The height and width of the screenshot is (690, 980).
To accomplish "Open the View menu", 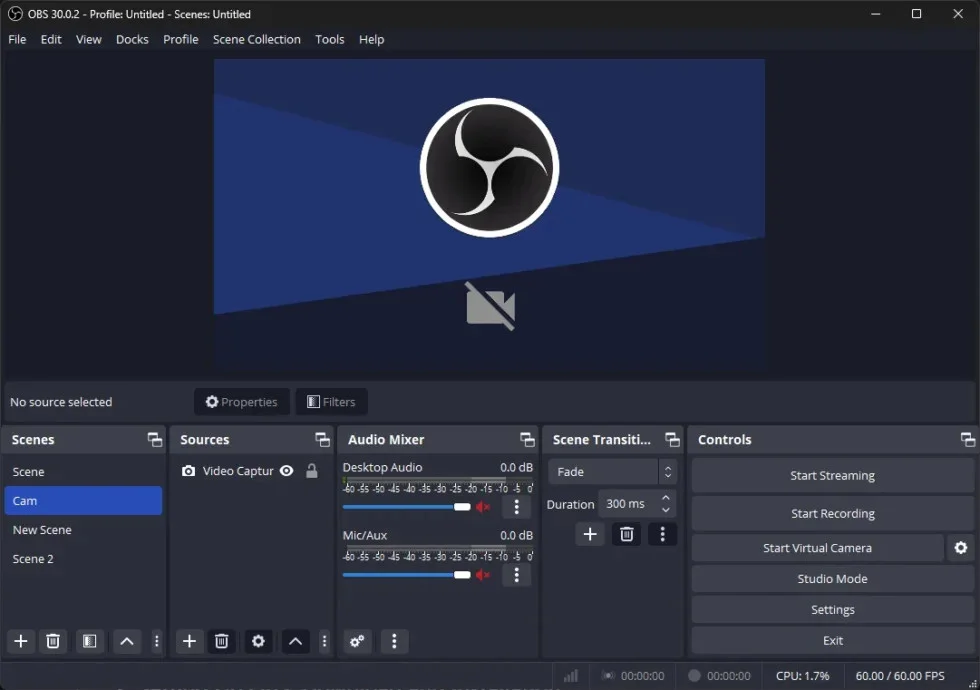I will coord(89,39).
